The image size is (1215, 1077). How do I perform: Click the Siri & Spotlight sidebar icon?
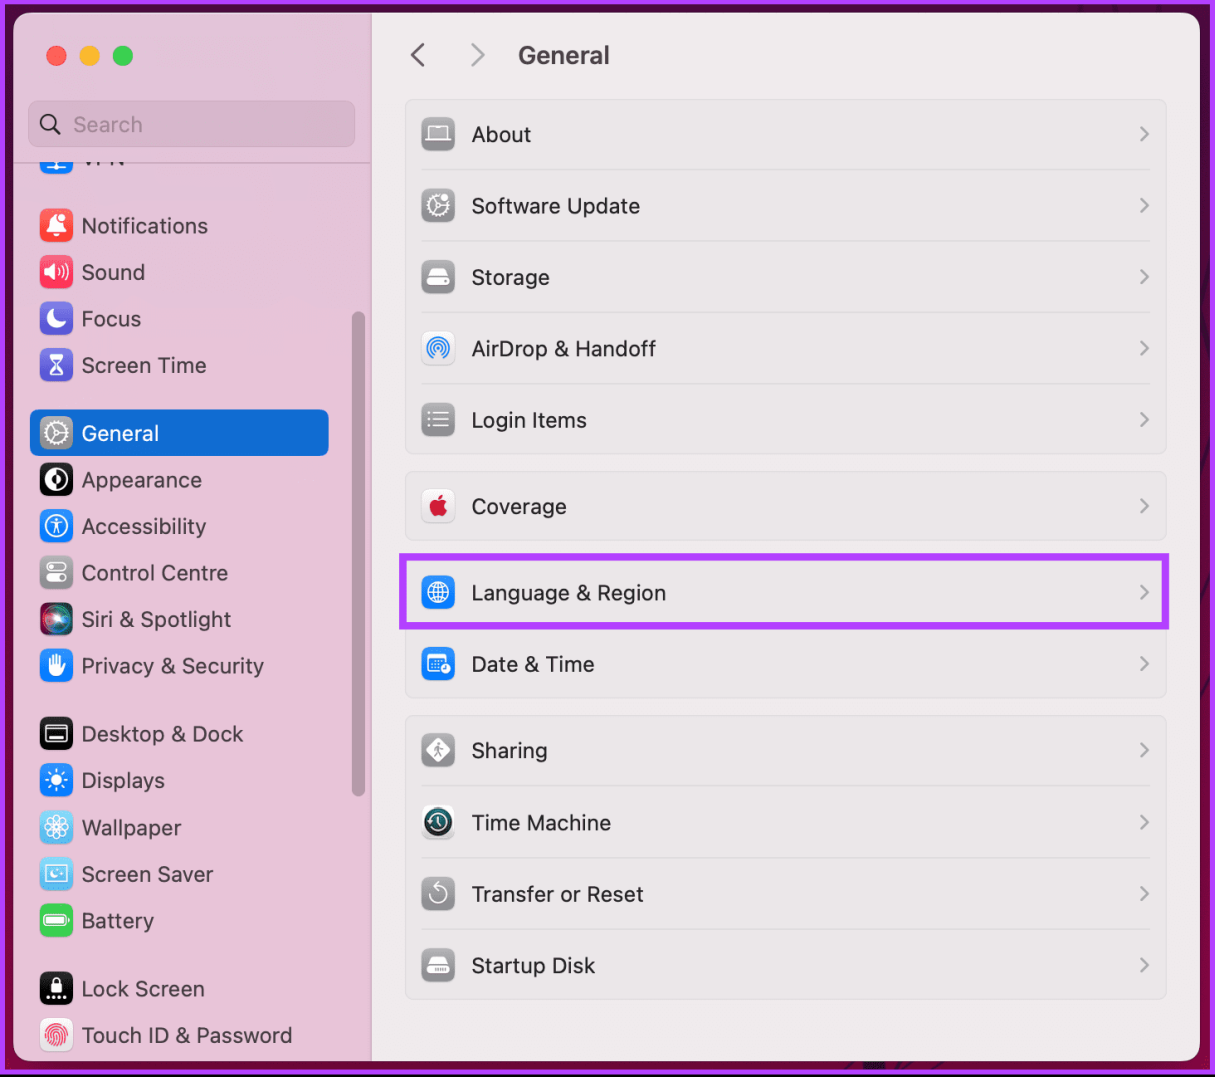click(x=56, y=619)
